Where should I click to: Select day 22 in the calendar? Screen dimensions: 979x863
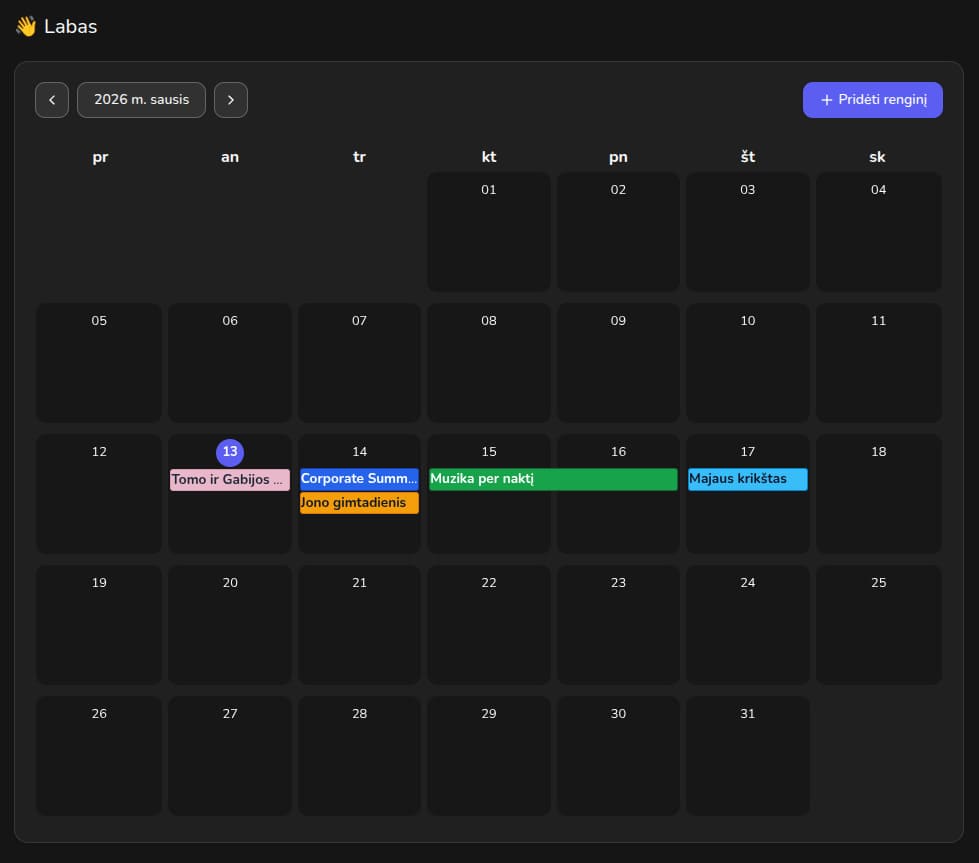(x=488, y=625)
